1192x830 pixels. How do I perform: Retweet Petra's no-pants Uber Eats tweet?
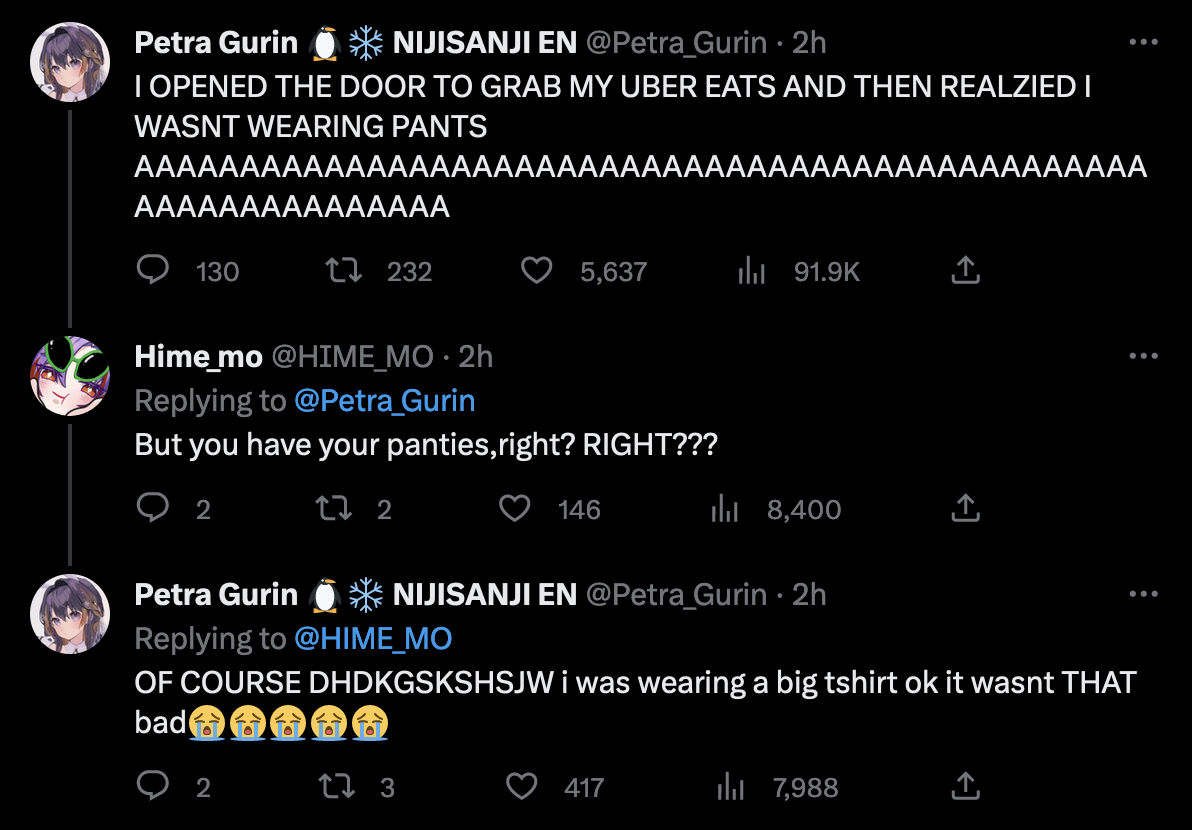(x=343, y=270)
